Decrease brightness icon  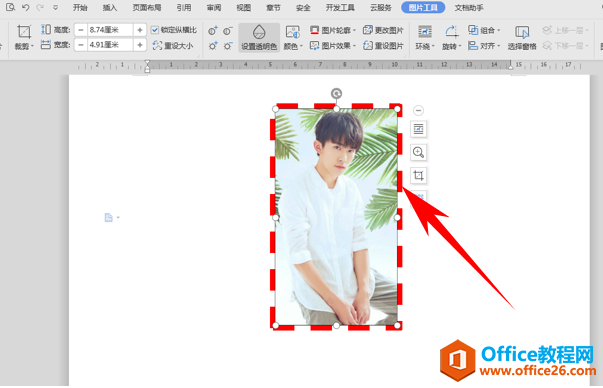click(x=228, y=46)
